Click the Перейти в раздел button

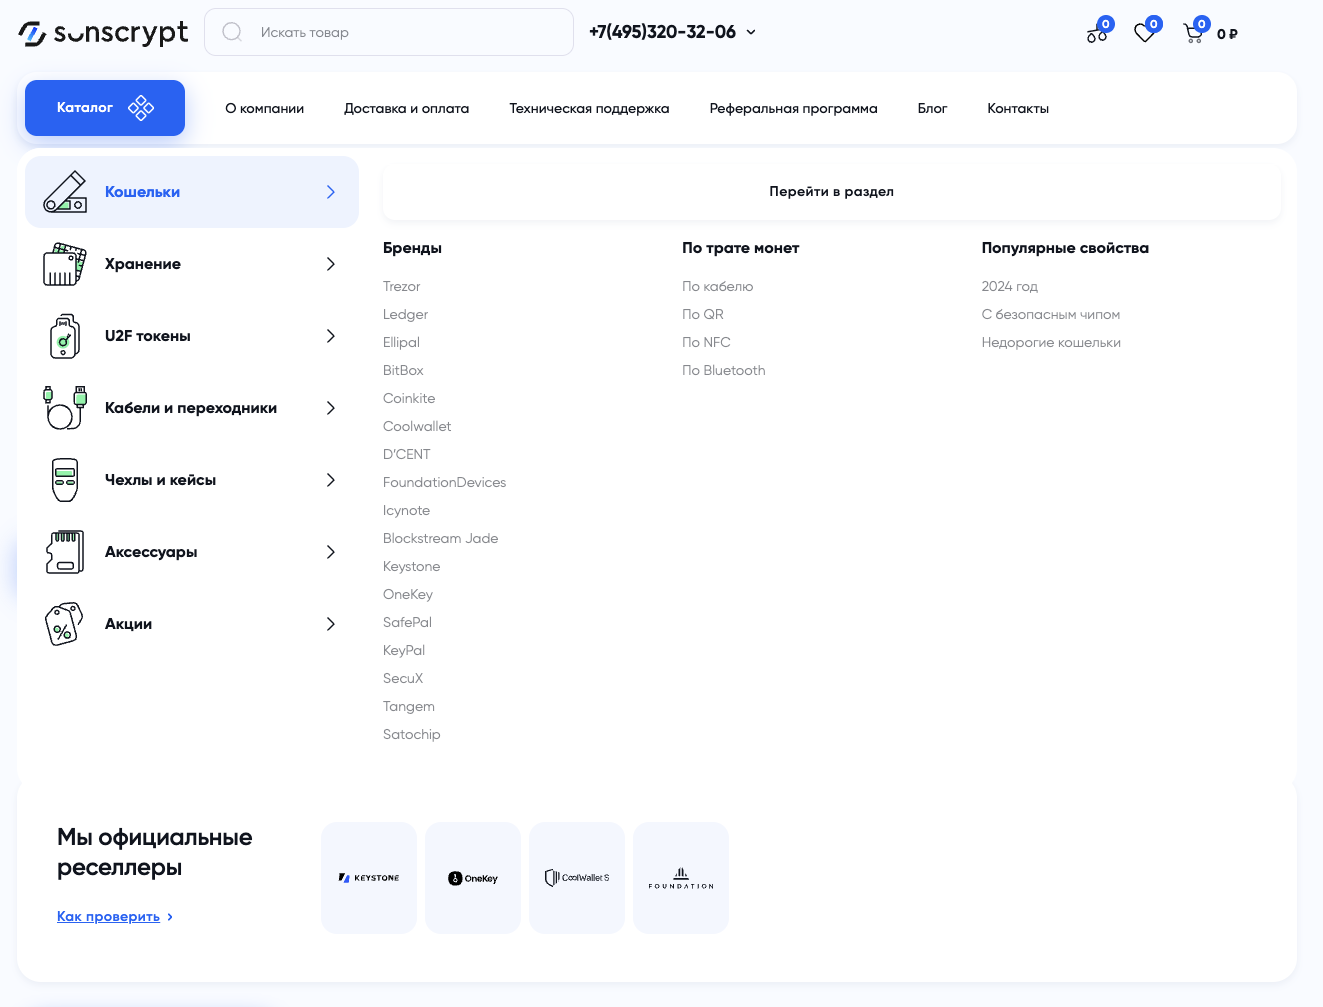click(x=831, y=192)
